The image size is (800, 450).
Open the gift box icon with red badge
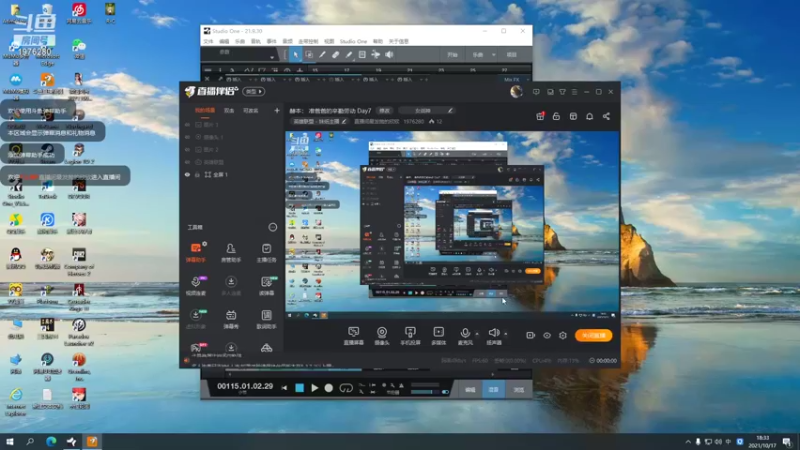(x=540, y=116)
